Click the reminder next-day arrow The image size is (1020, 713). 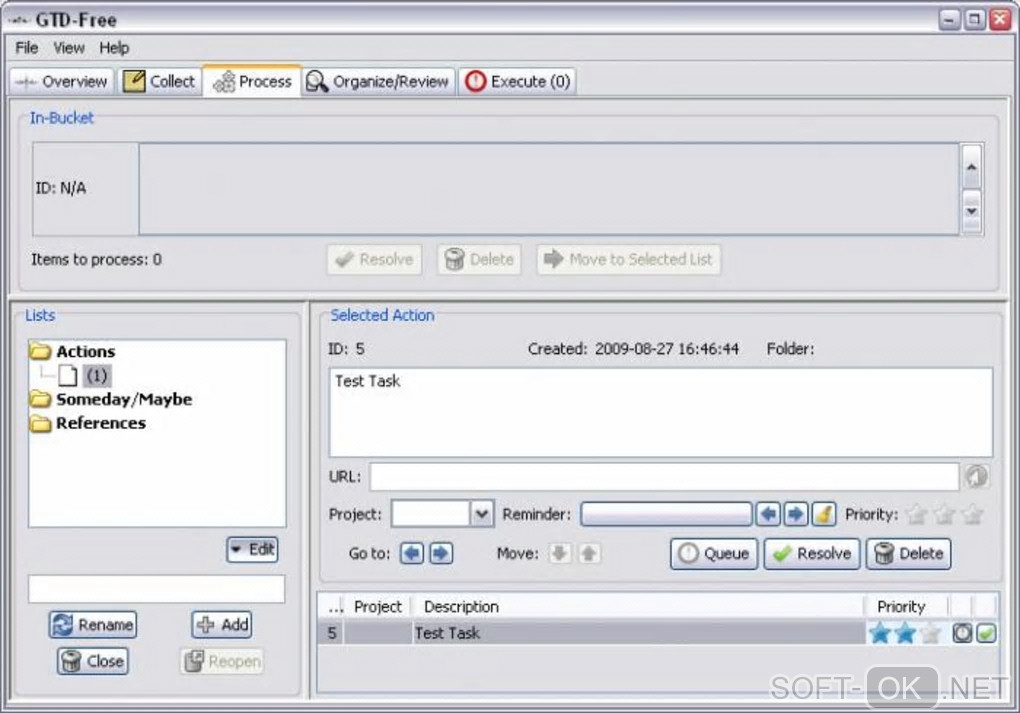coord(796,514)
